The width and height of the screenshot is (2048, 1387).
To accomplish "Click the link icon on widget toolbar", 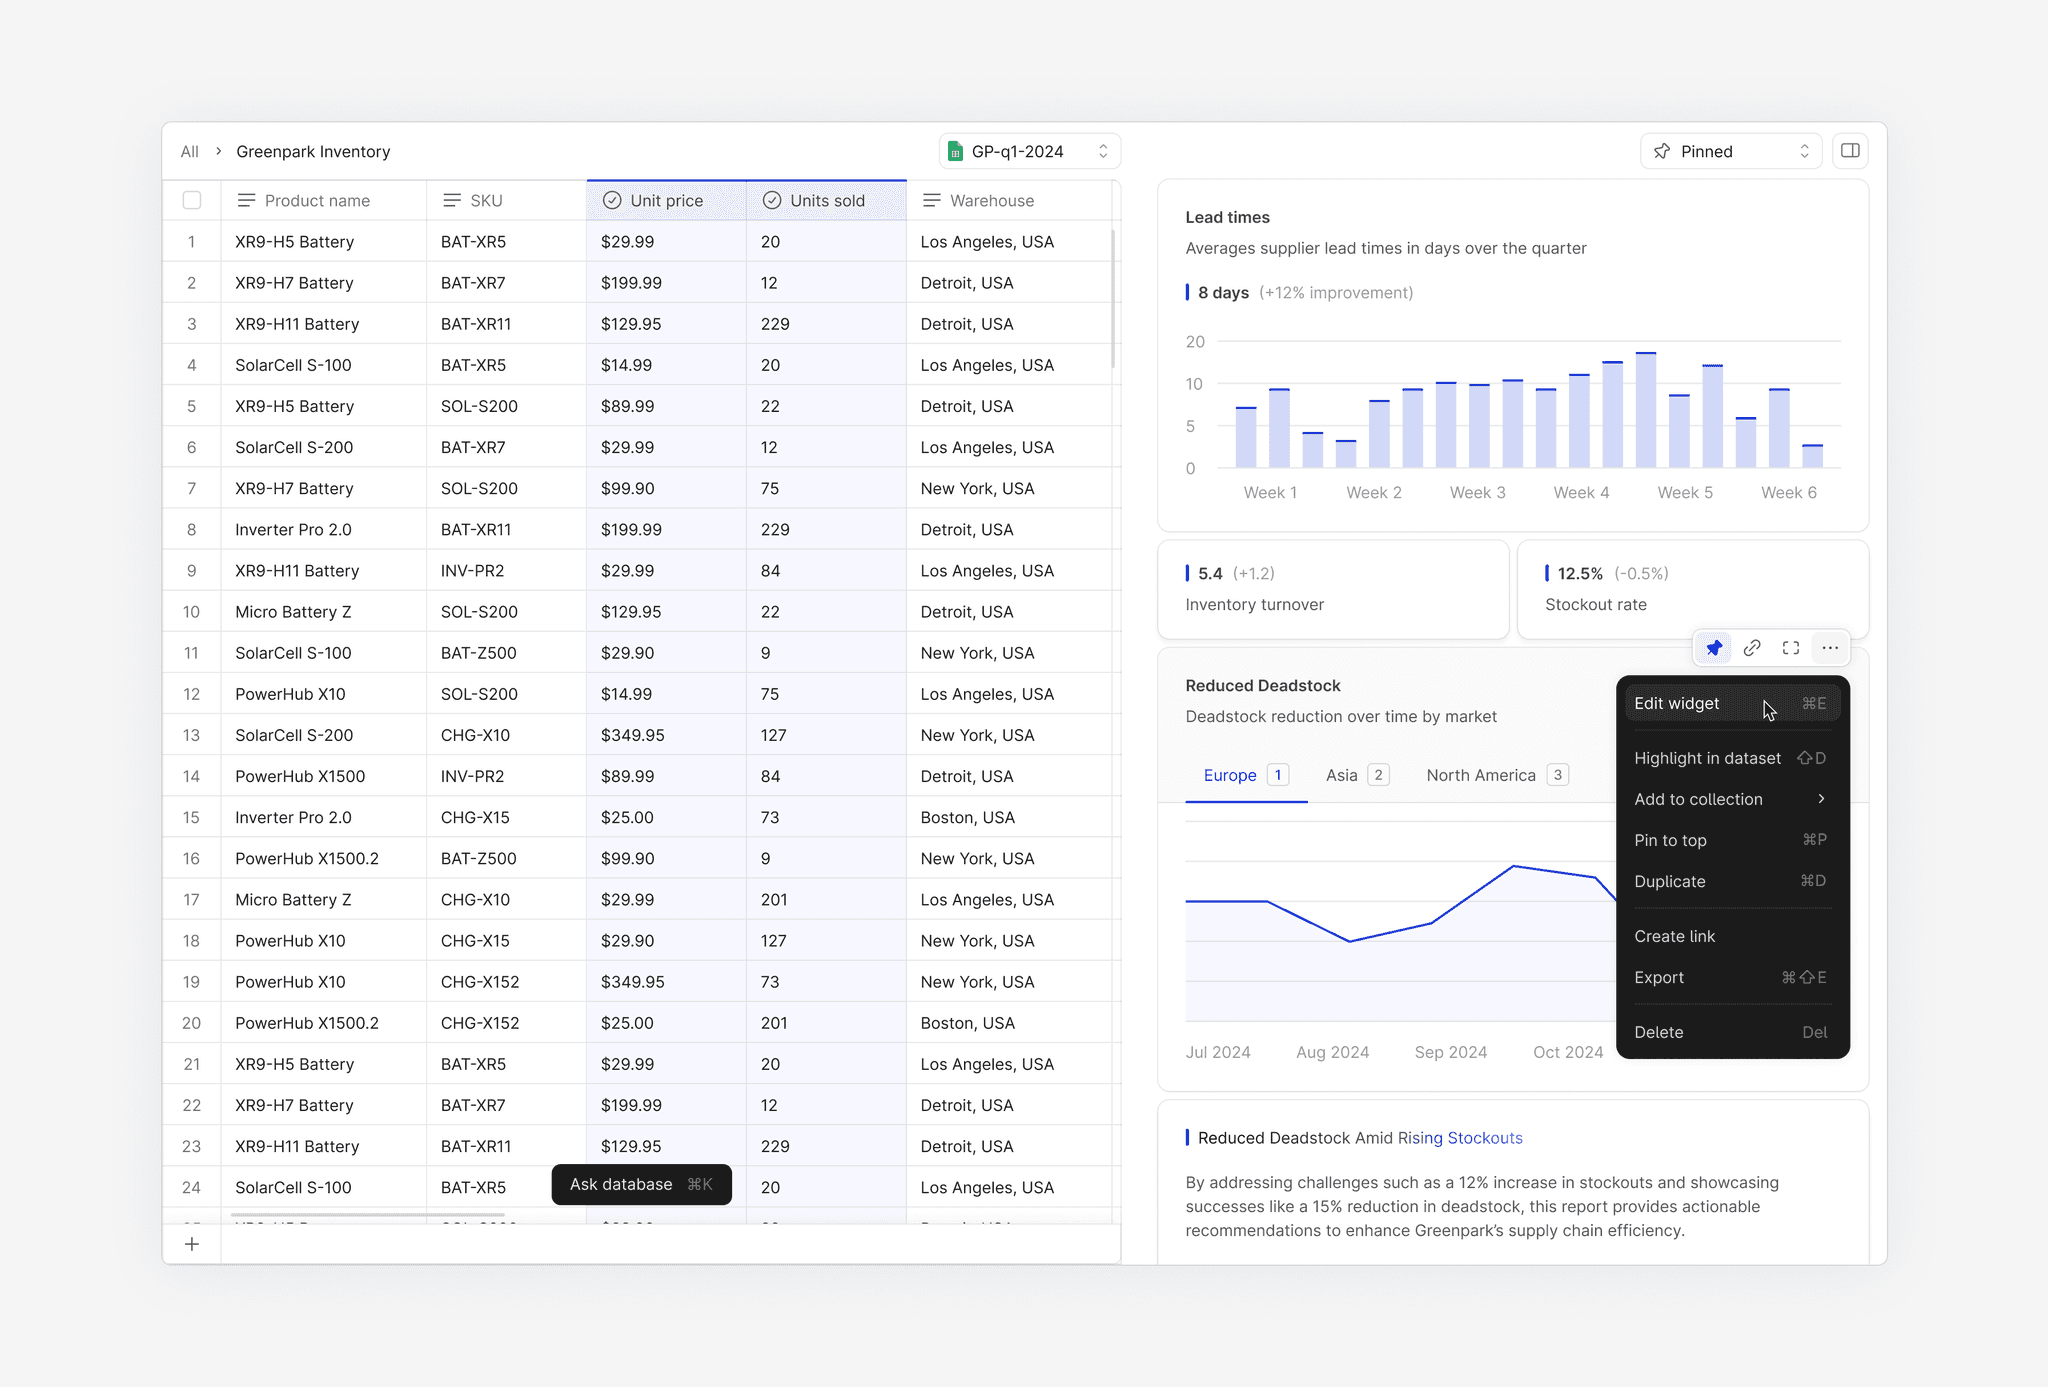I will point(1752,648).
